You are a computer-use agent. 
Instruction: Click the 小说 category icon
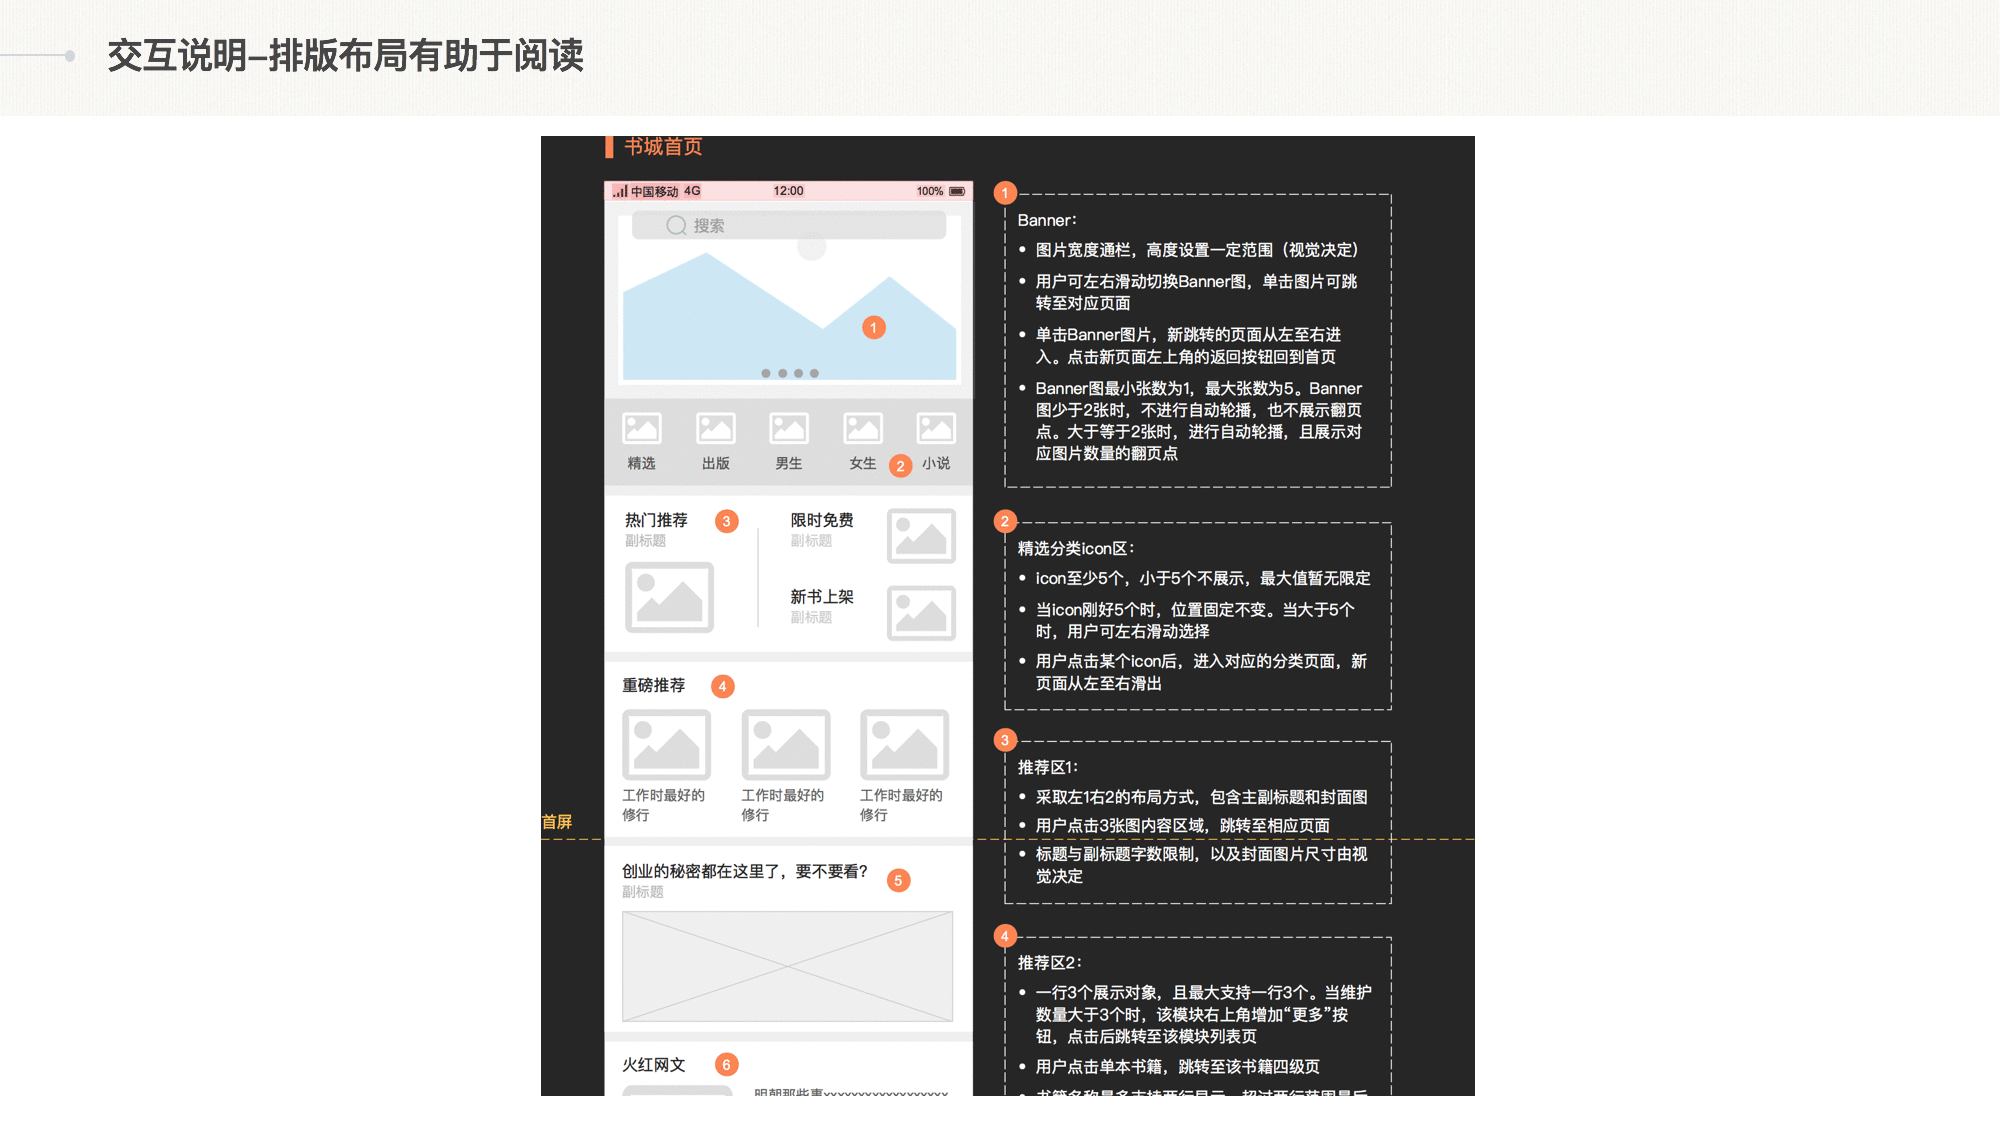click(x=936, y=429)
